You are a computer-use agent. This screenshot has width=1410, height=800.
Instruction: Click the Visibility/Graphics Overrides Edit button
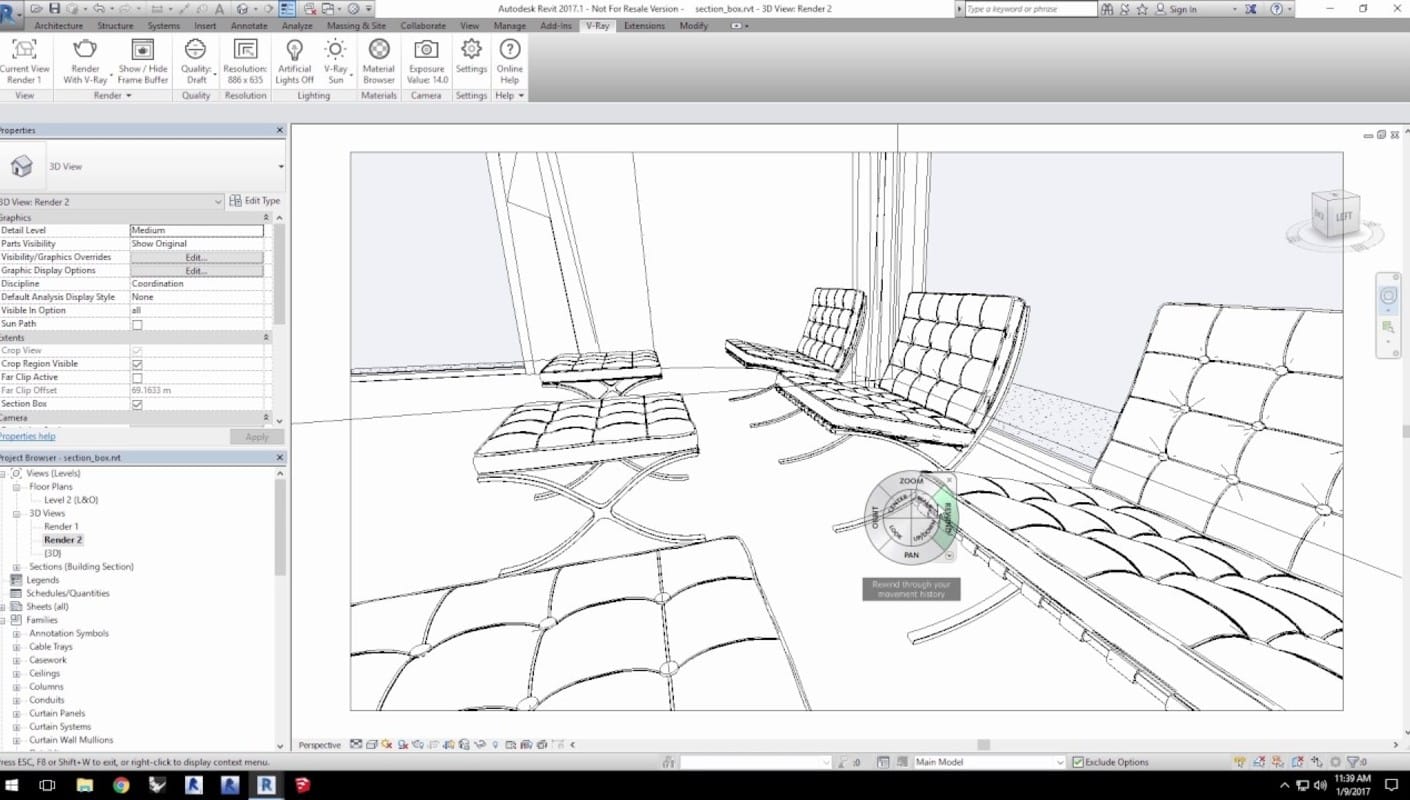(196, 257)
